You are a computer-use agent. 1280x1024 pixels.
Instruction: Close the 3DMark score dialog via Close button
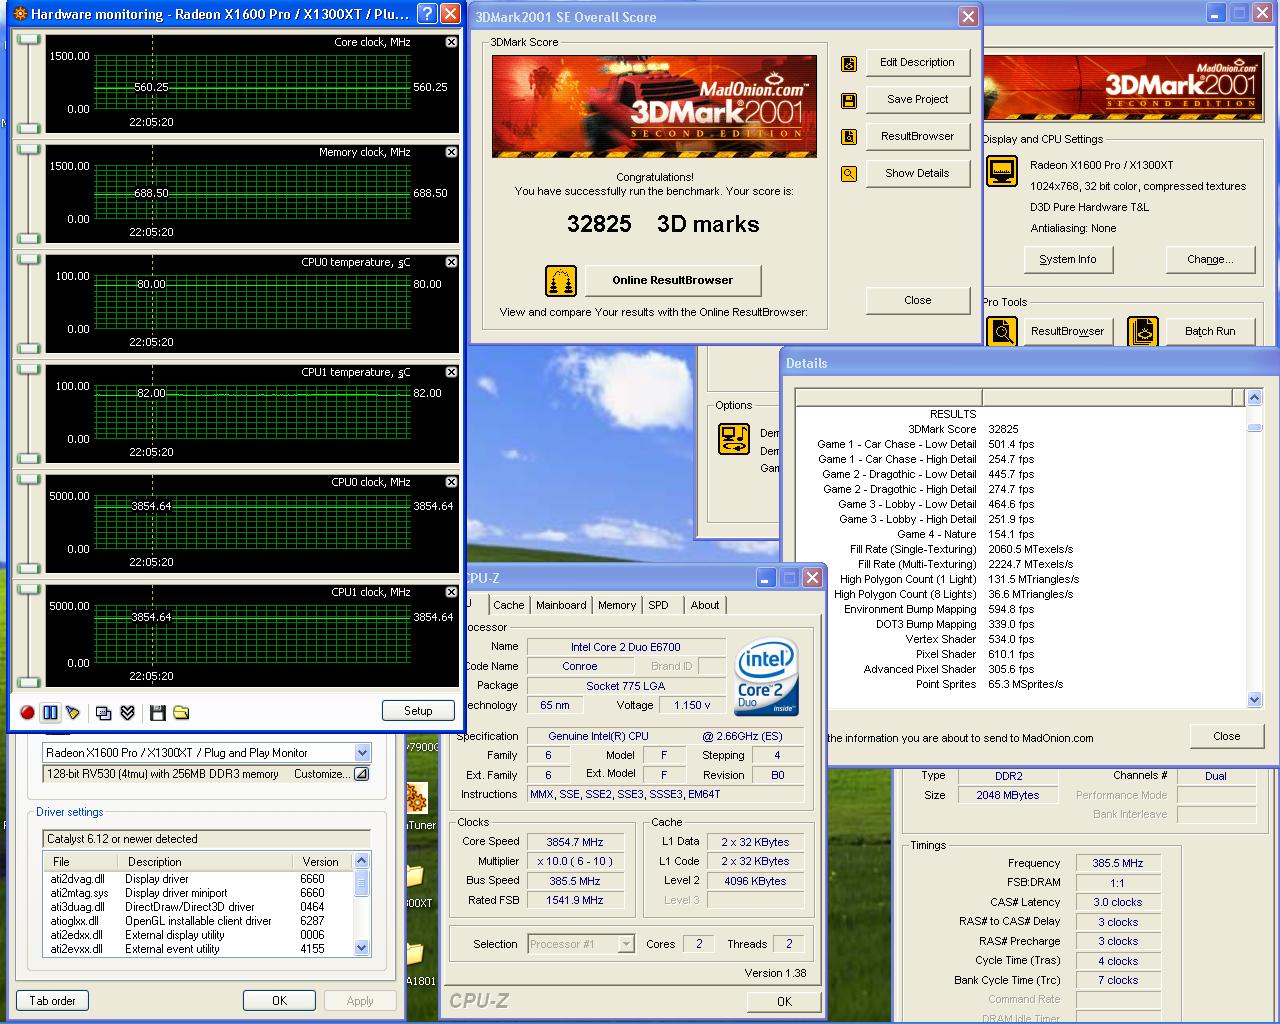917,301
